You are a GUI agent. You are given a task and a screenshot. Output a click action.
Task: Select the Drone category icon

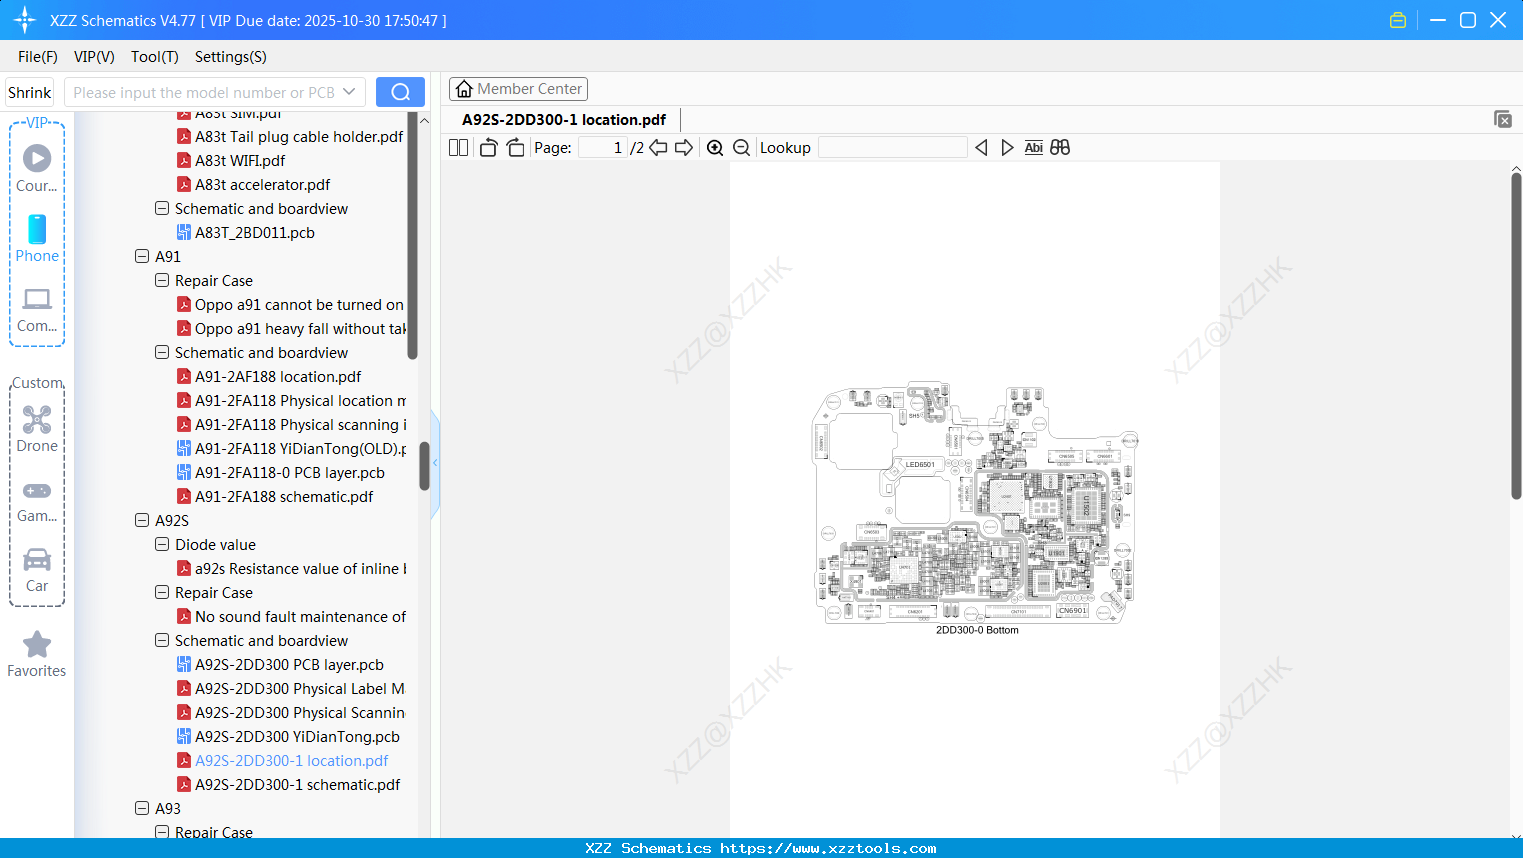[x=37, y=420]
